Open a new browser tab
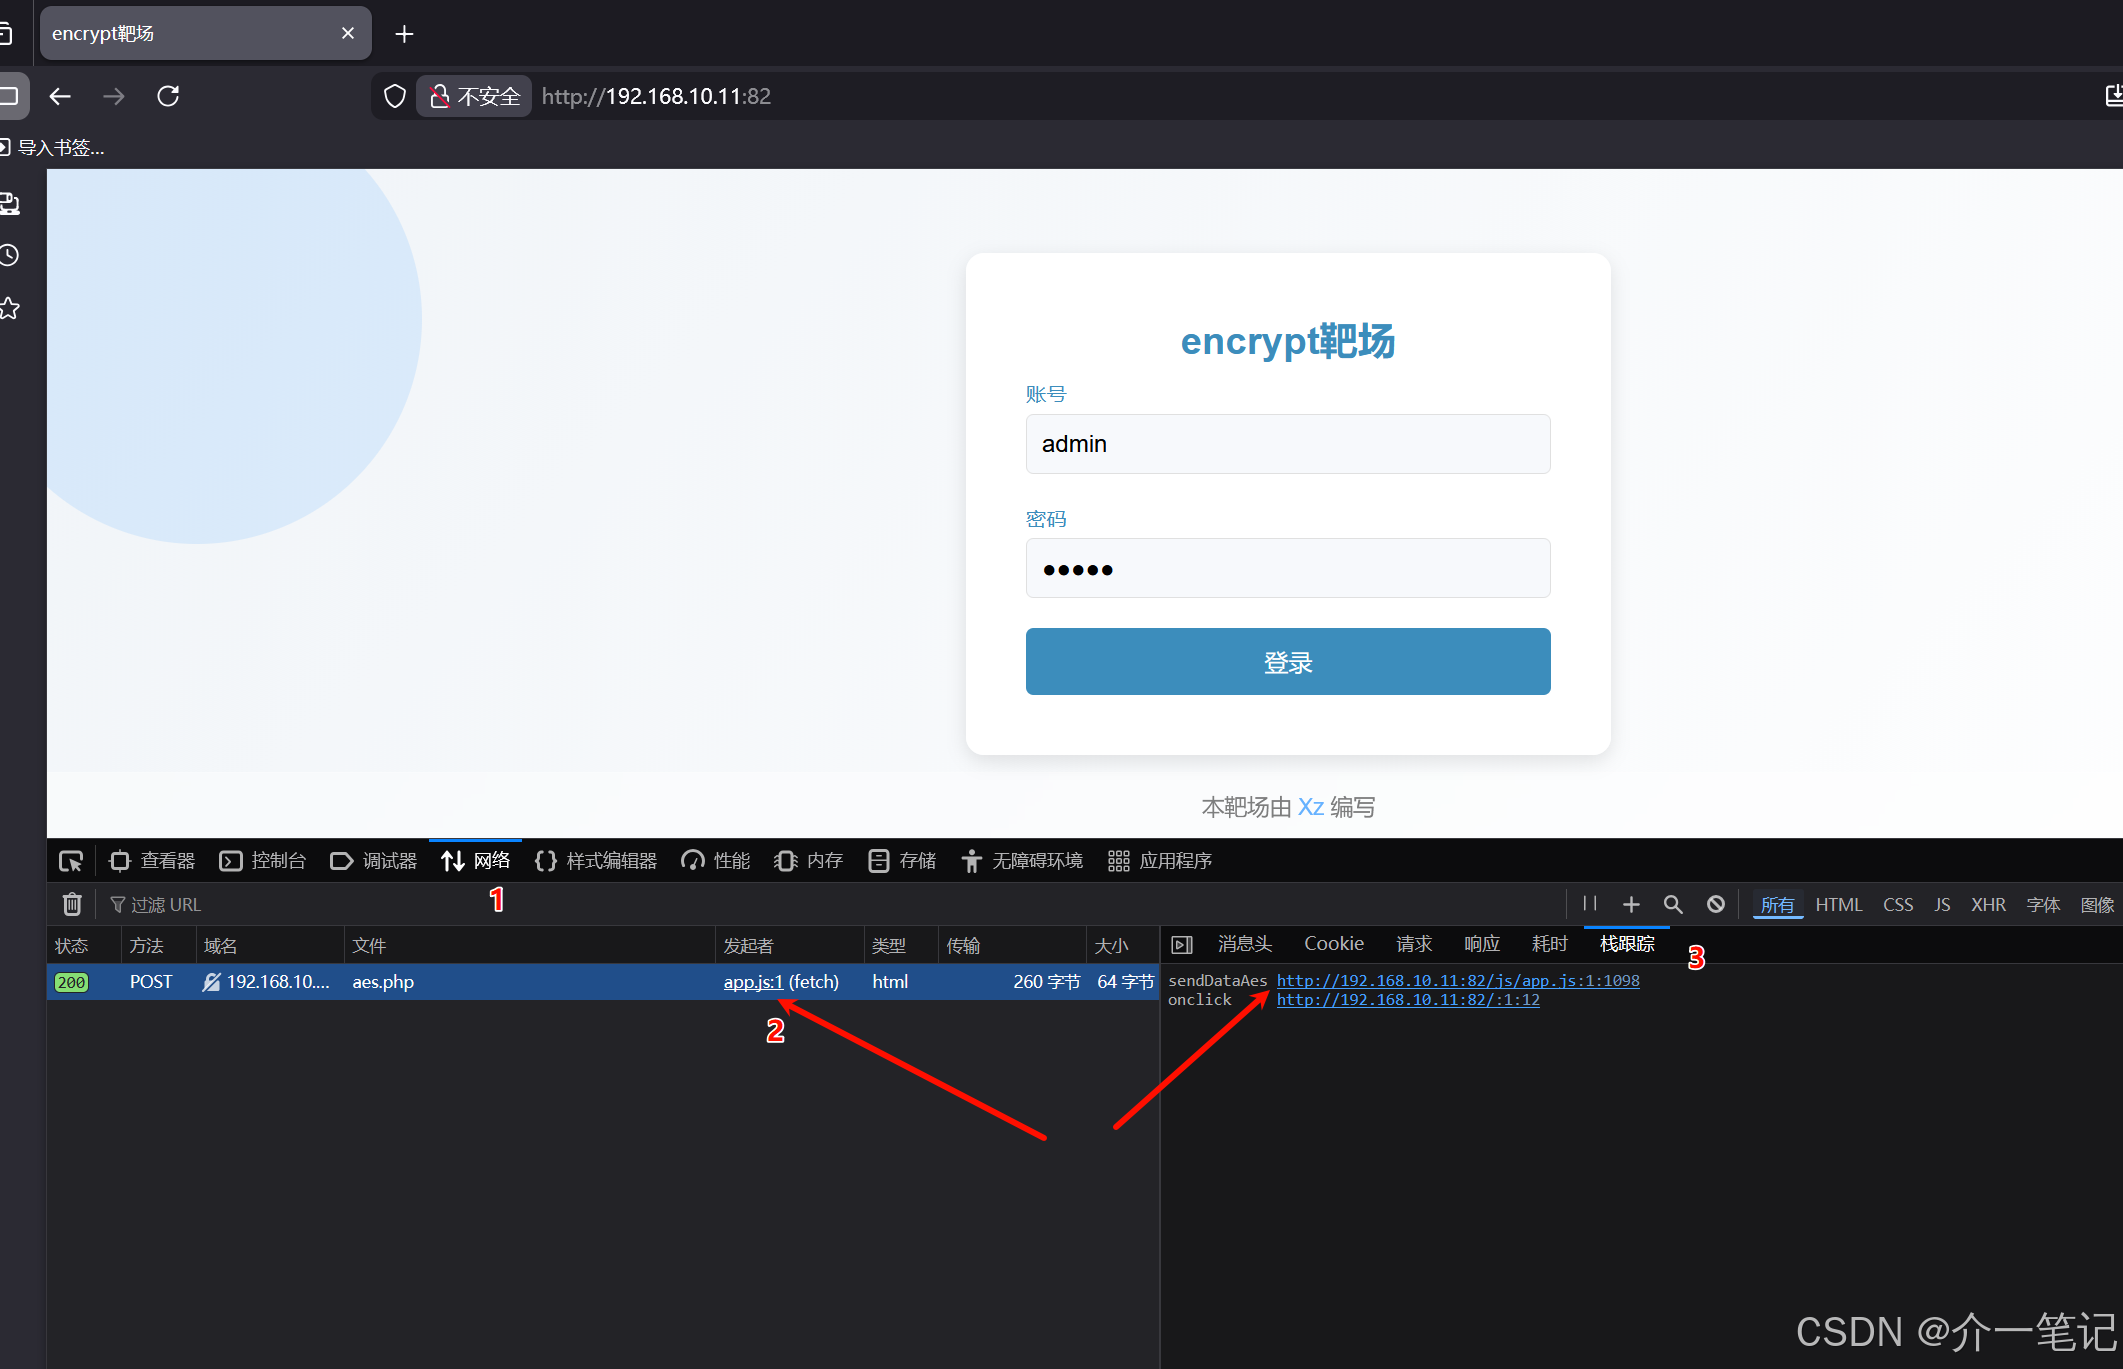2123x1369 pixels. (x=404, y=34)
